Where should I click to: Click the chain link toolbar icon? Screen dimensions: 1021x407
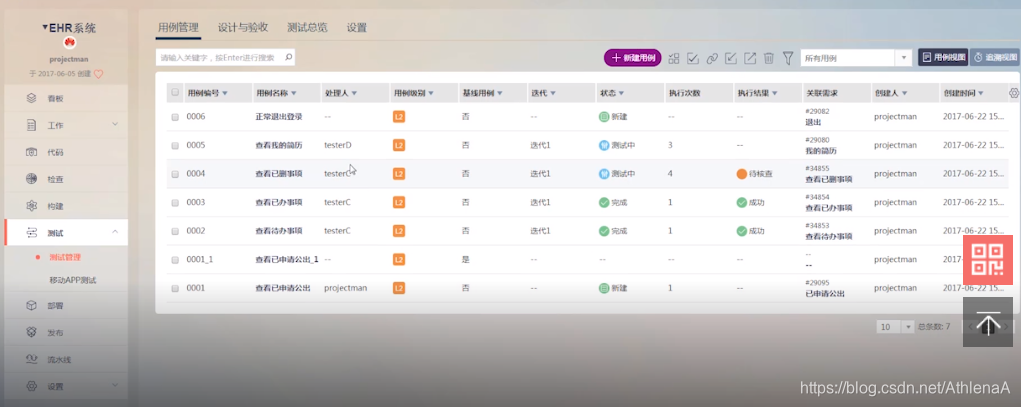pos(712,58)
